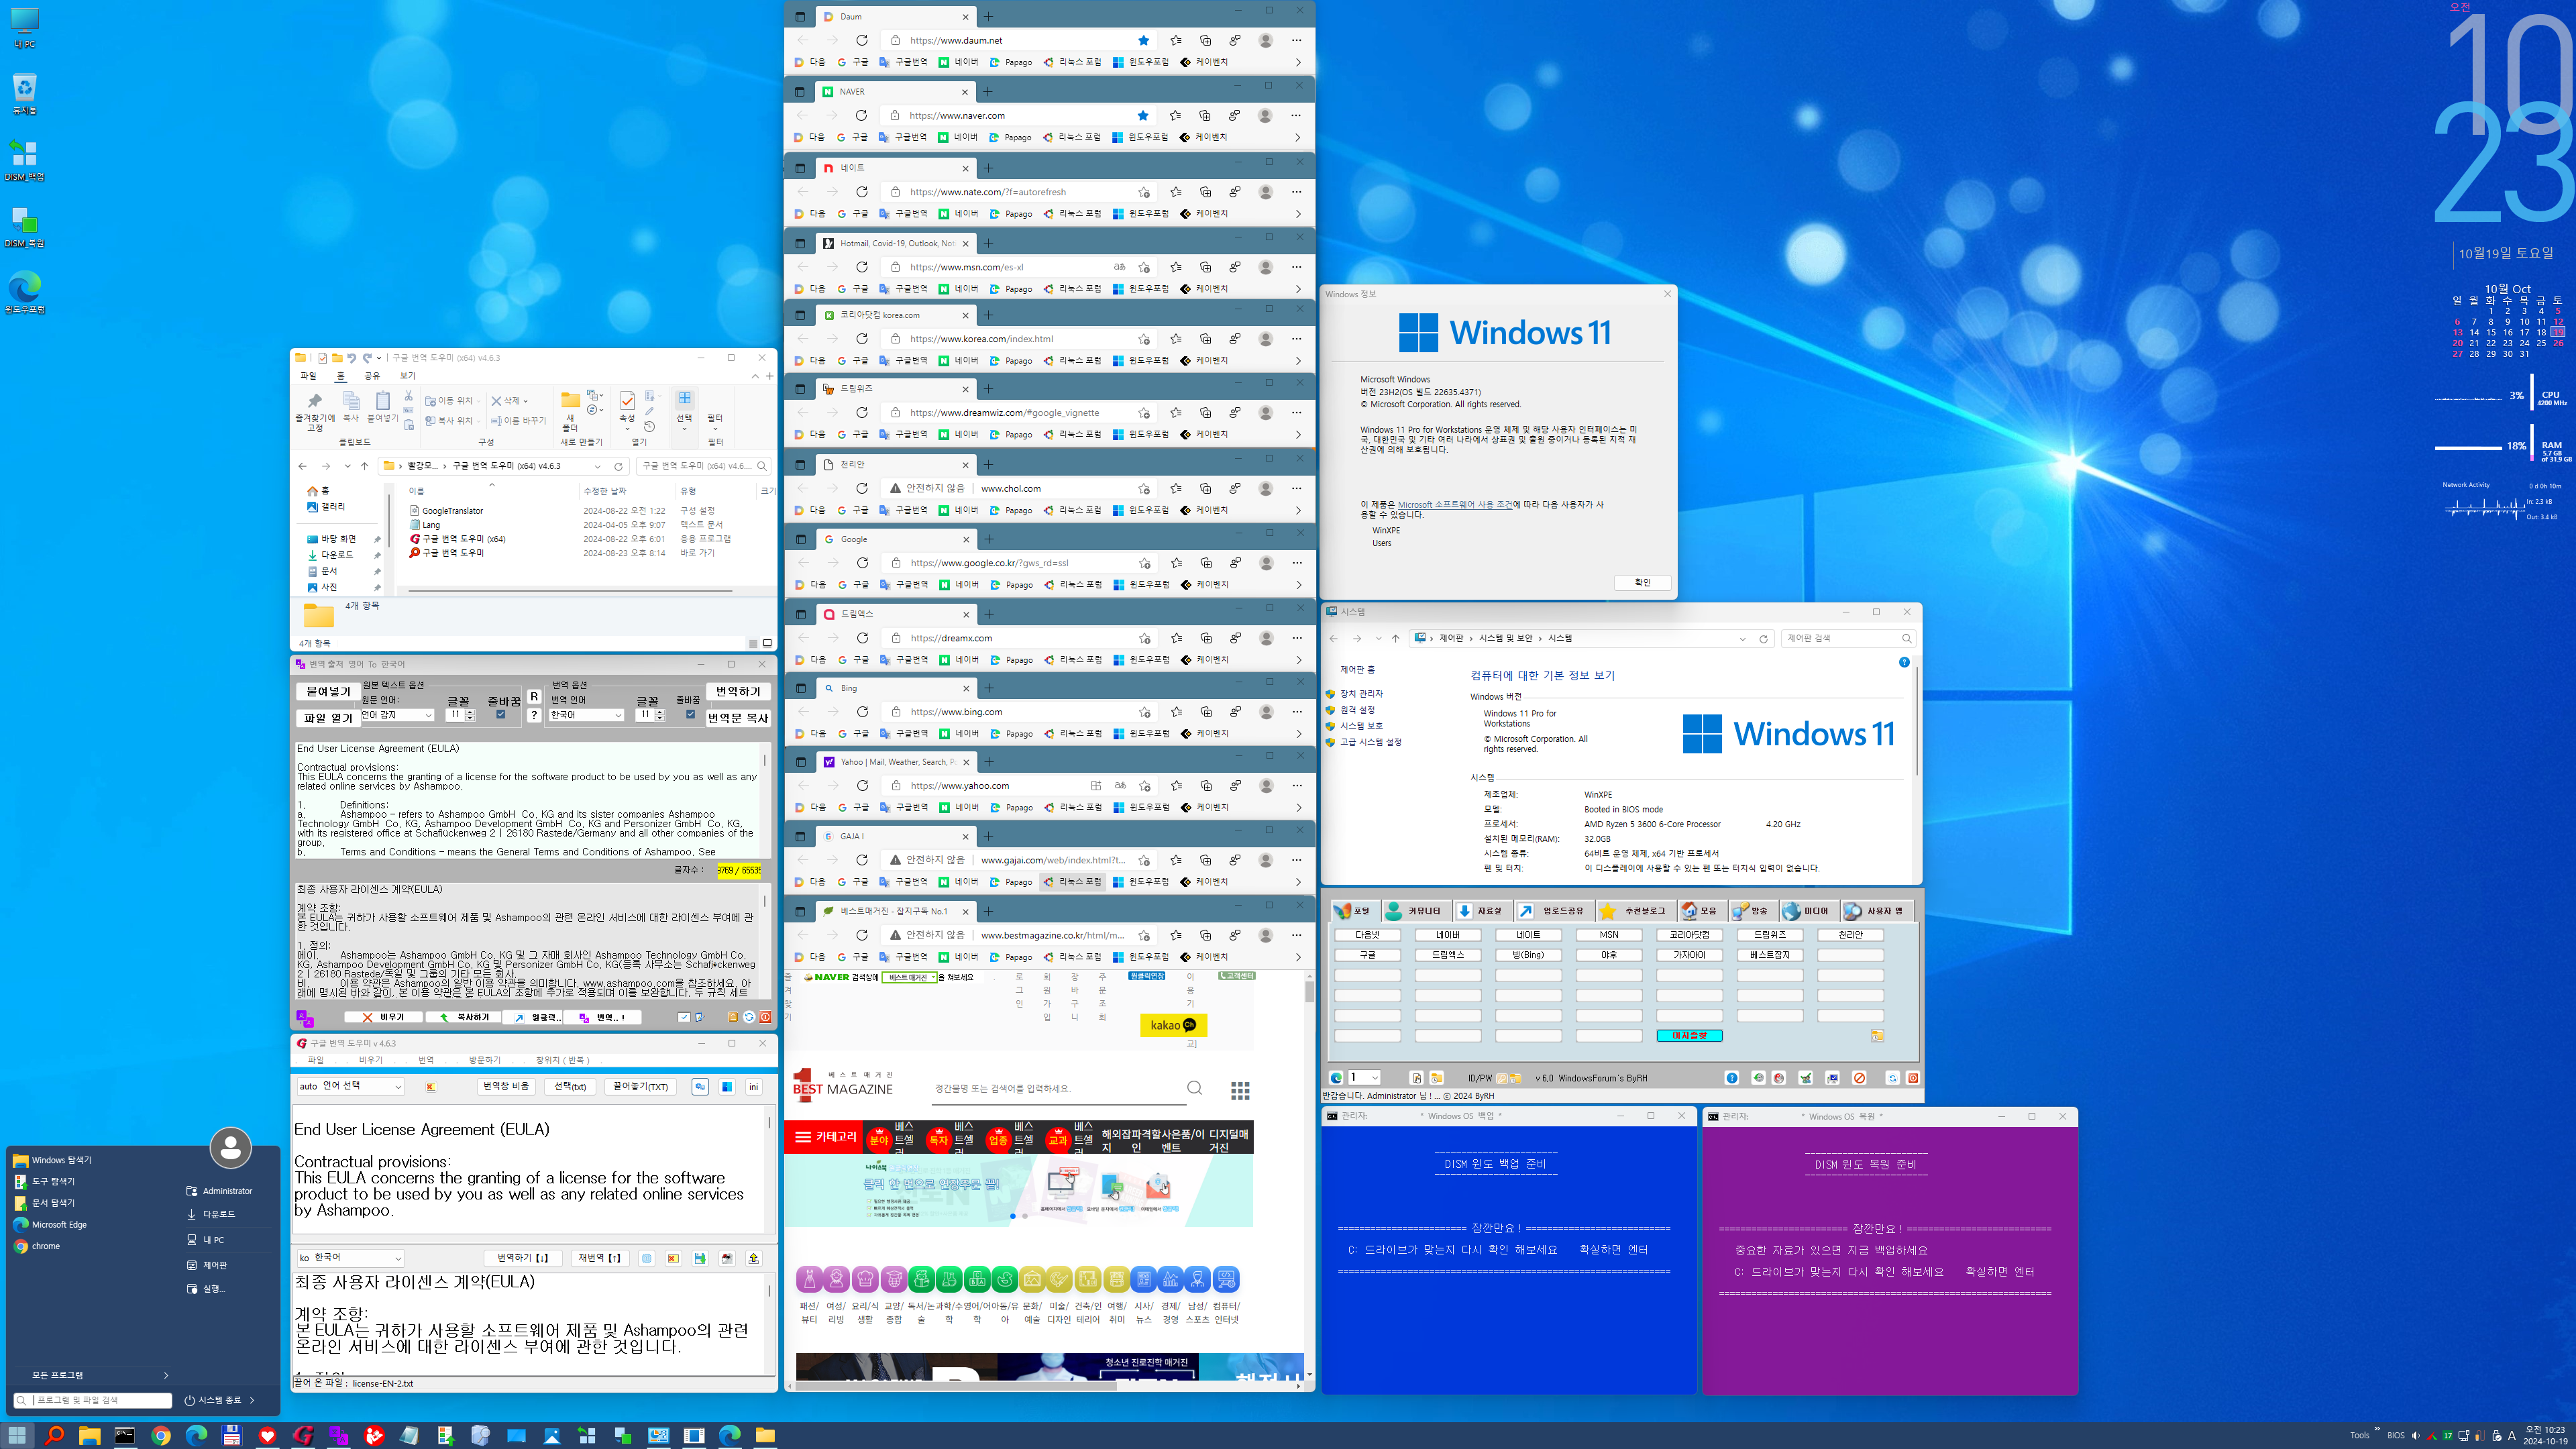Open 보기 tab in File Explorer ribbon
This screenshot has height=1449, width=2576.
(x=407, y=376)
